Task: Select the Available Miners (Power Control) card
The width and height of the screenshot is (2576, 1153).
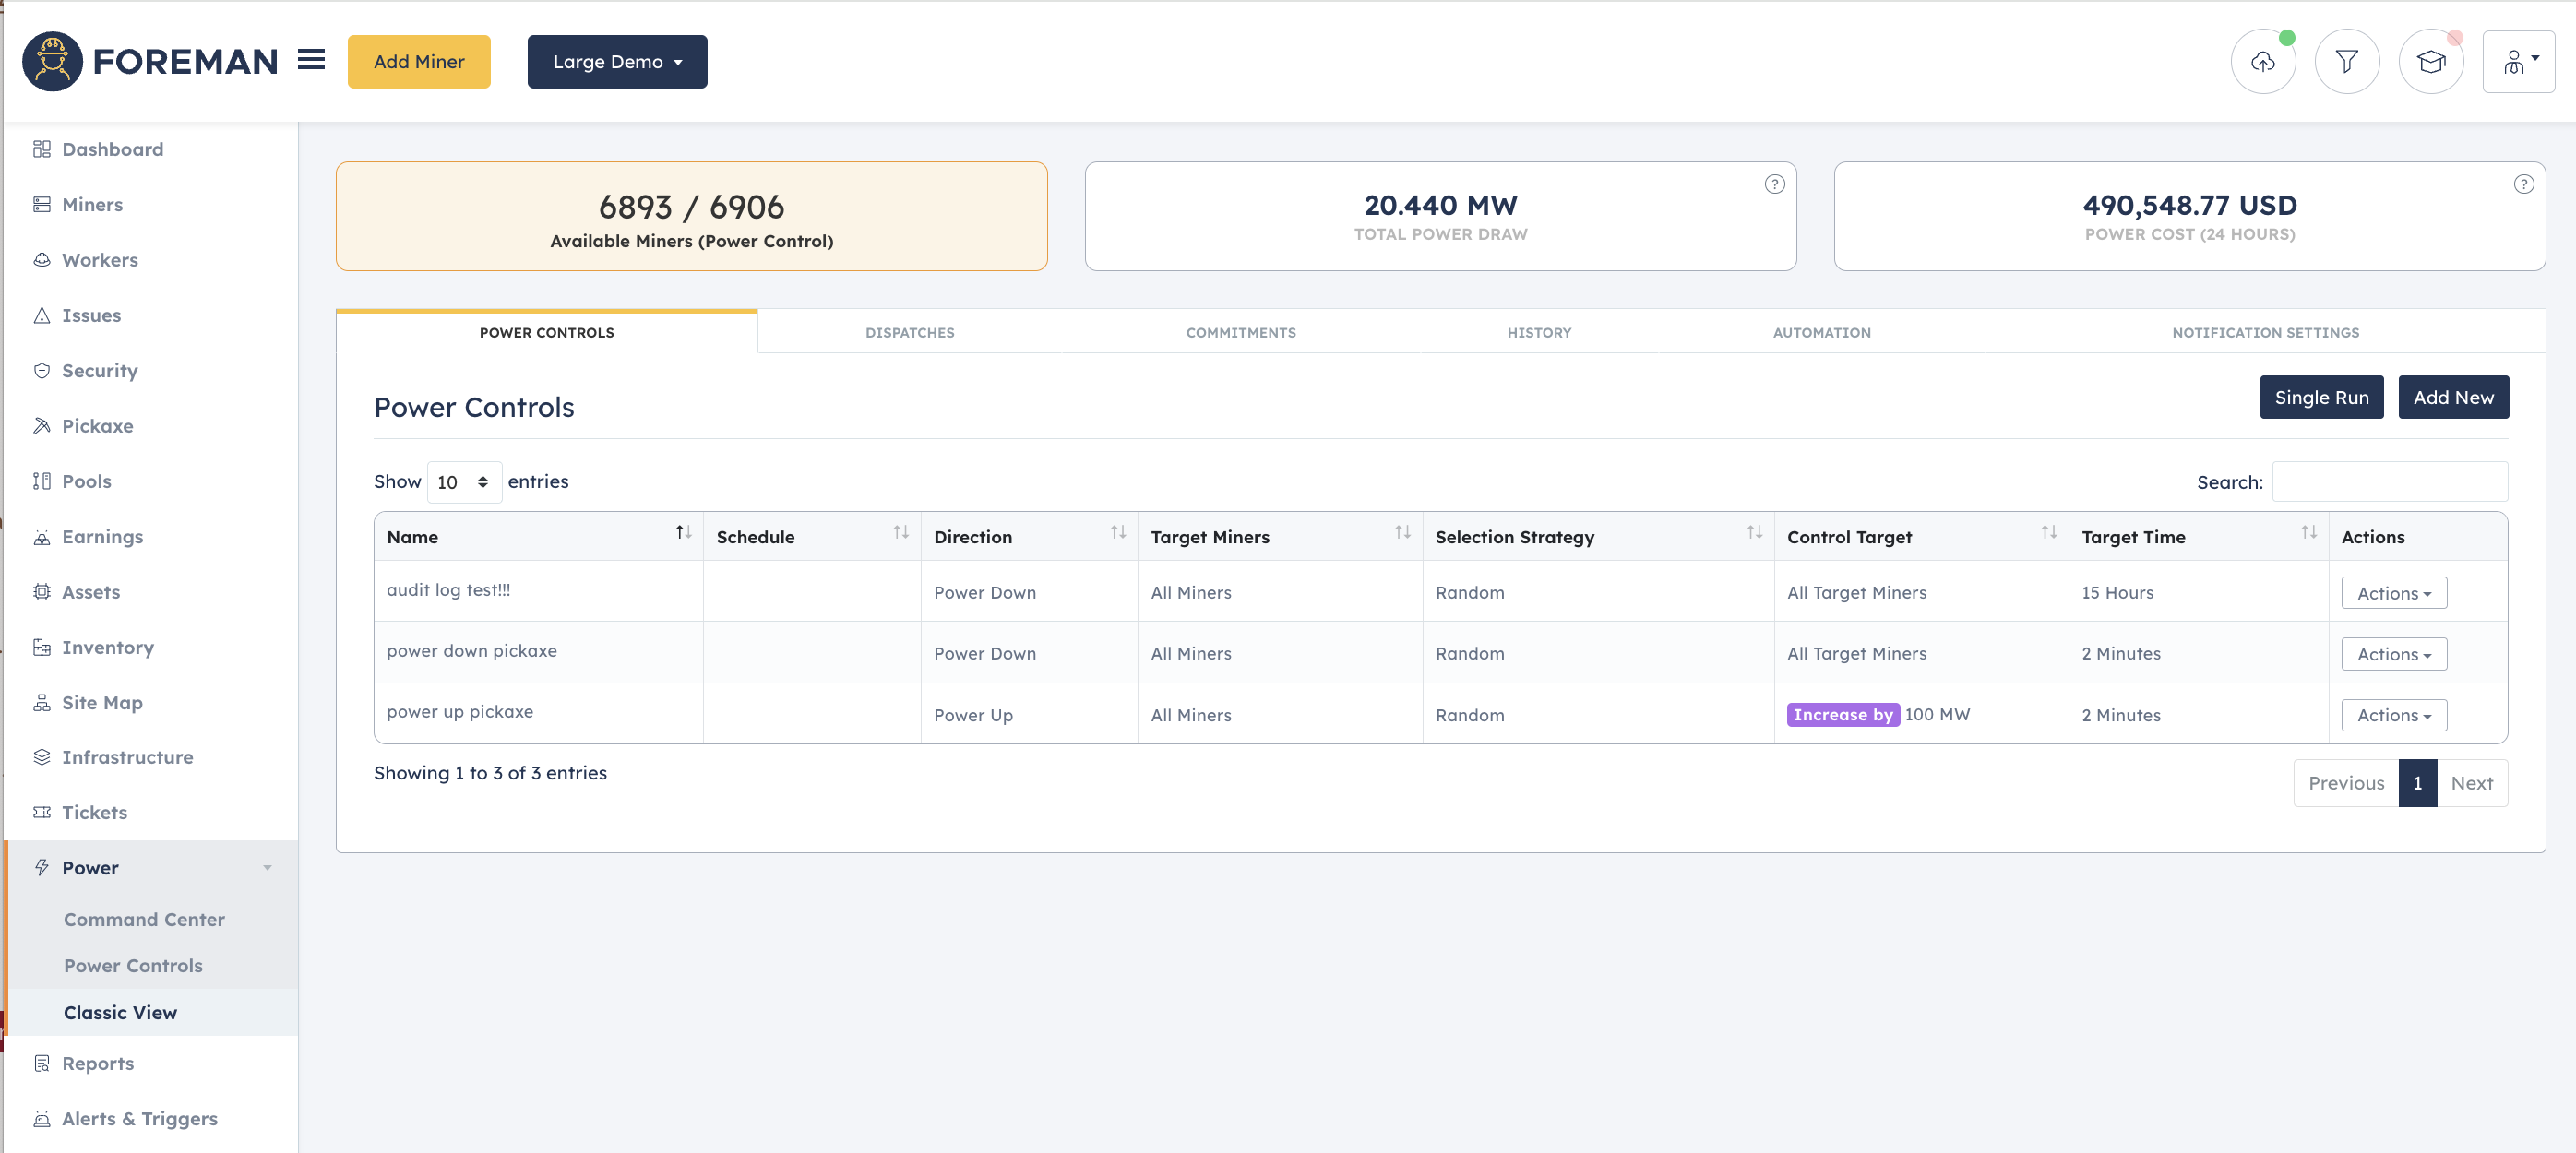Action: 691,216
